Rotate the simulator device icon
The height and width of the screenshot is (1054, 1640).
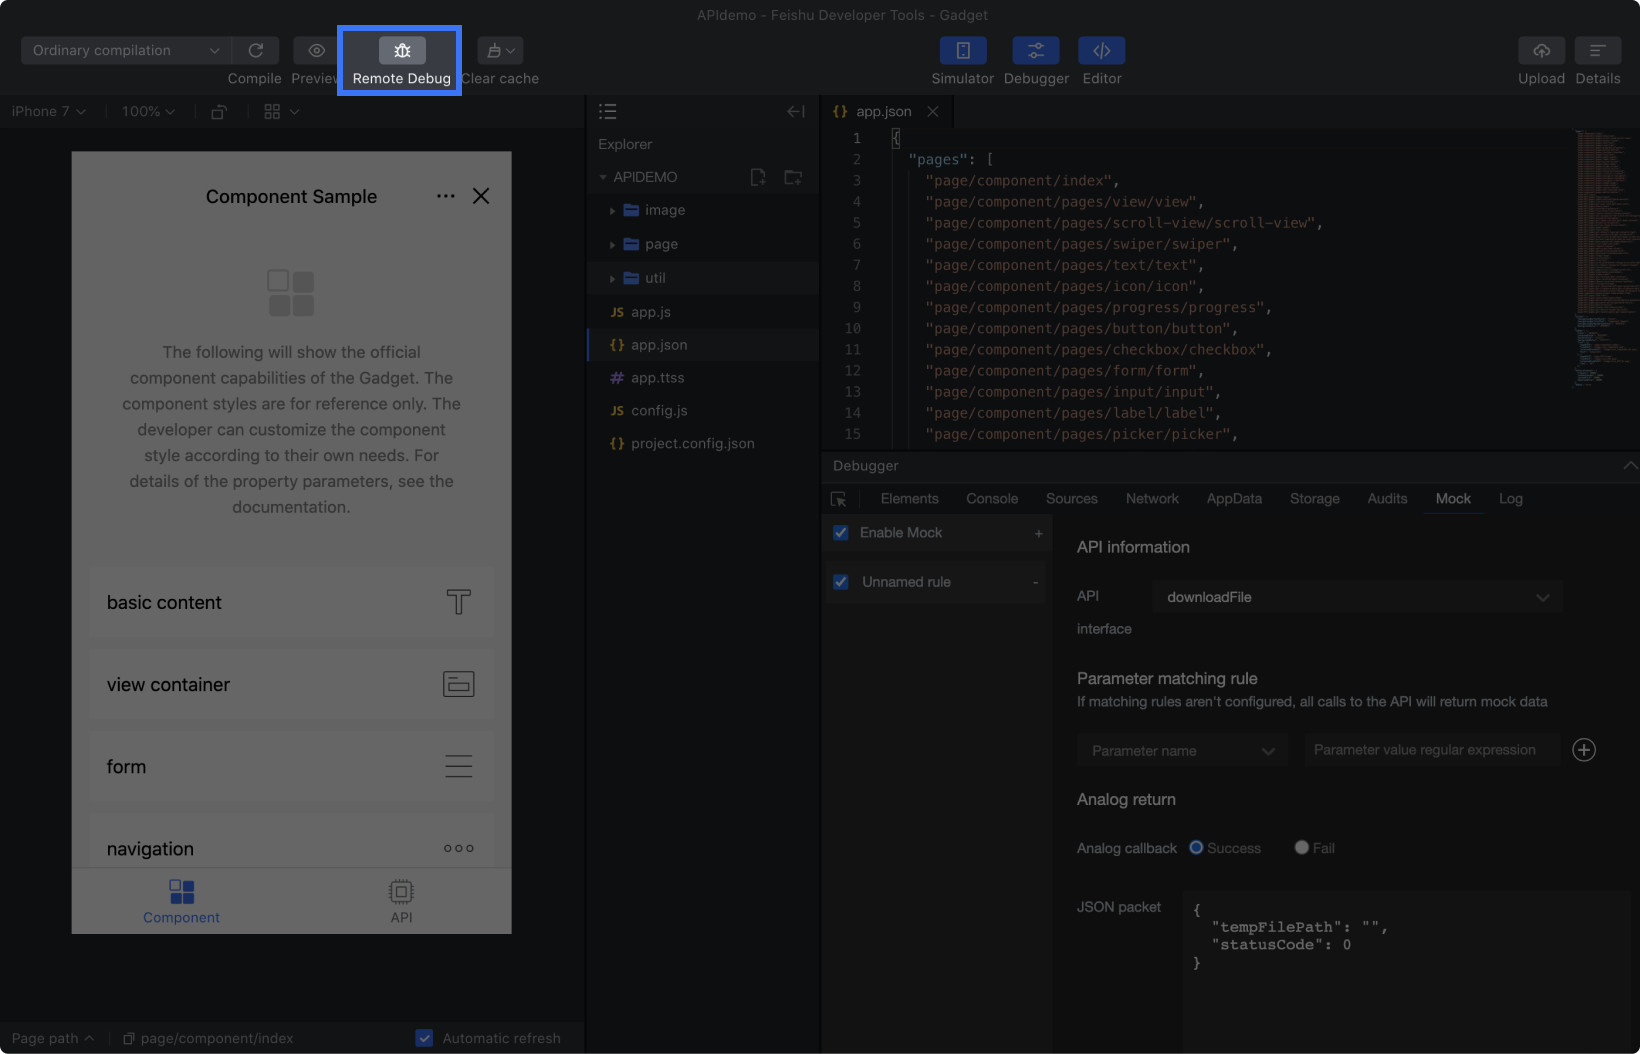tap(219, 112)
